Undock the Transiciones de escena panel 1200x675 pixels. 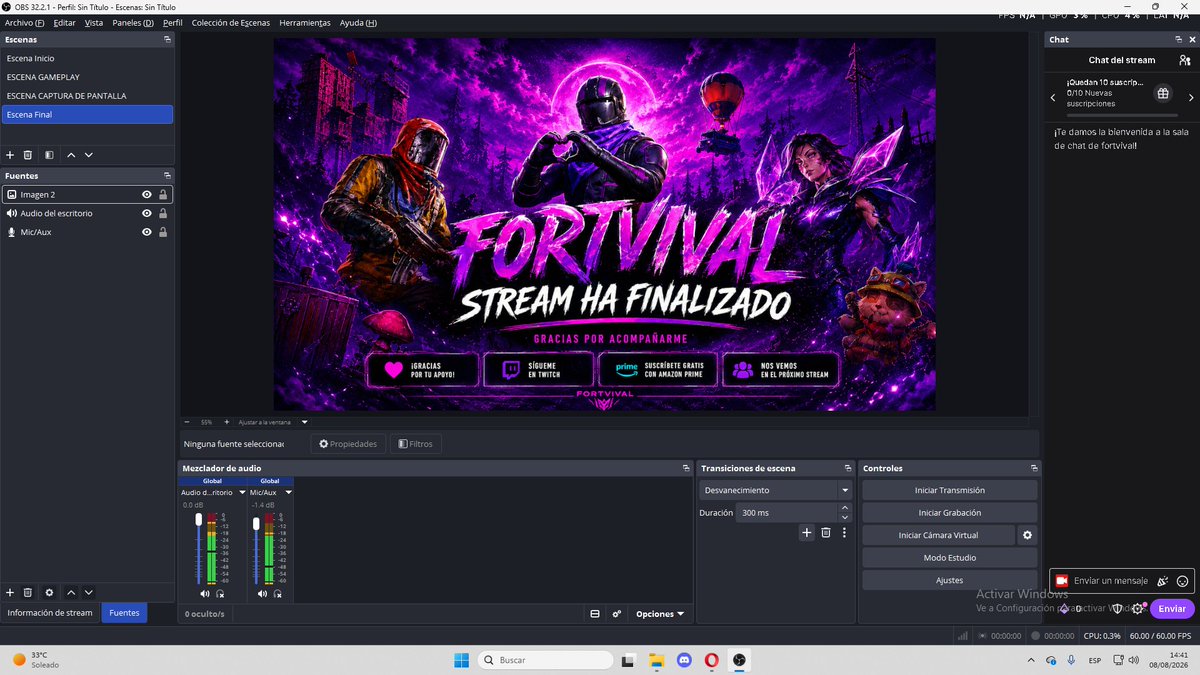pyautogui.click(x=849, y=468)
